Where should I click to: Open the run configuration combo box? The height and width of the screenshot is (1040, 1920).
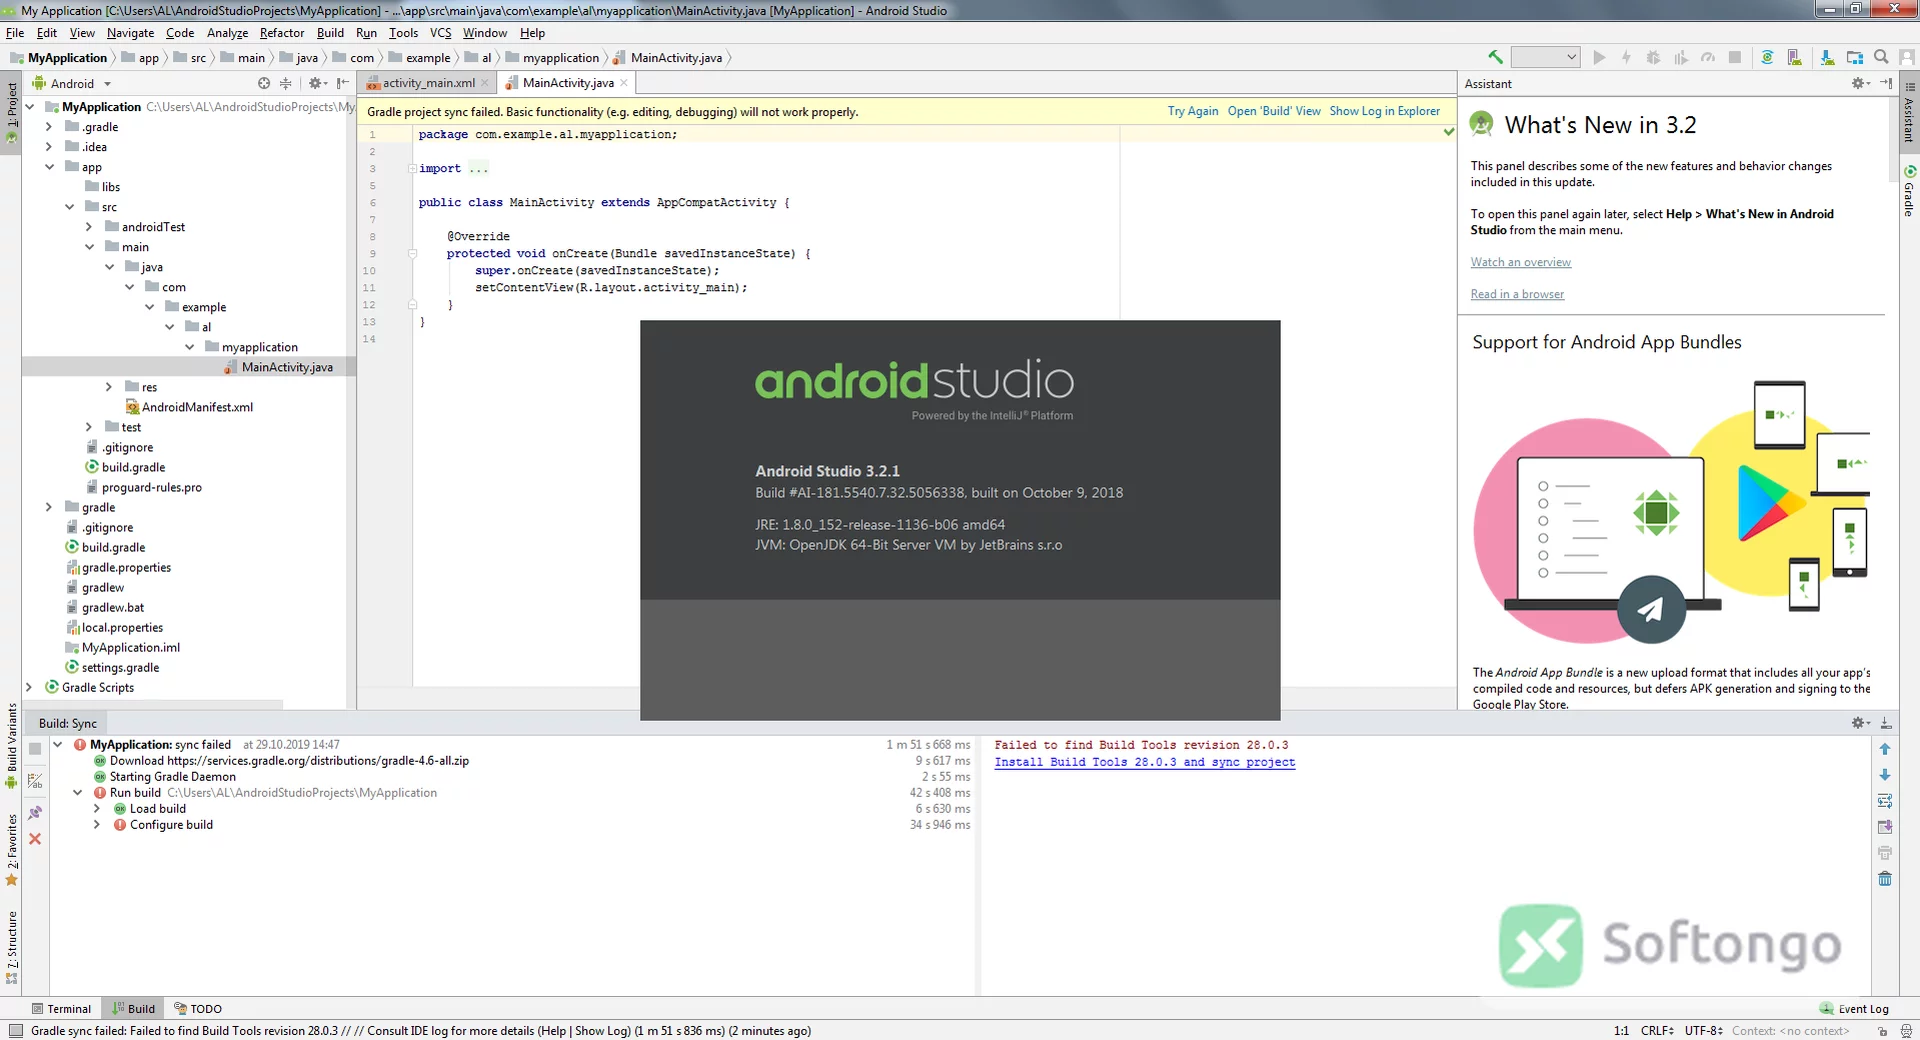pos(1545,57)
